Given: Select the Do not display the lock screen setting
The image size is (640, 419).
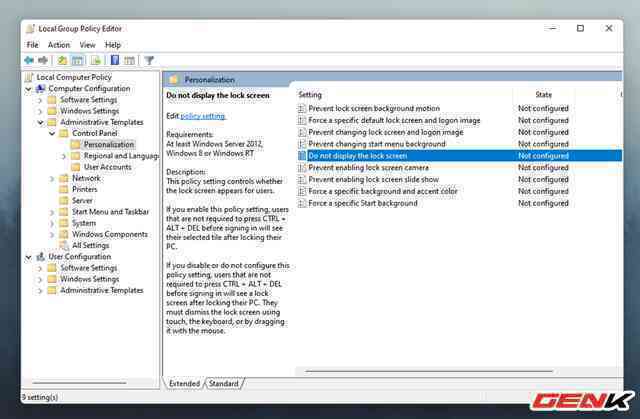Looking at the screenshot, I should 460,156.
